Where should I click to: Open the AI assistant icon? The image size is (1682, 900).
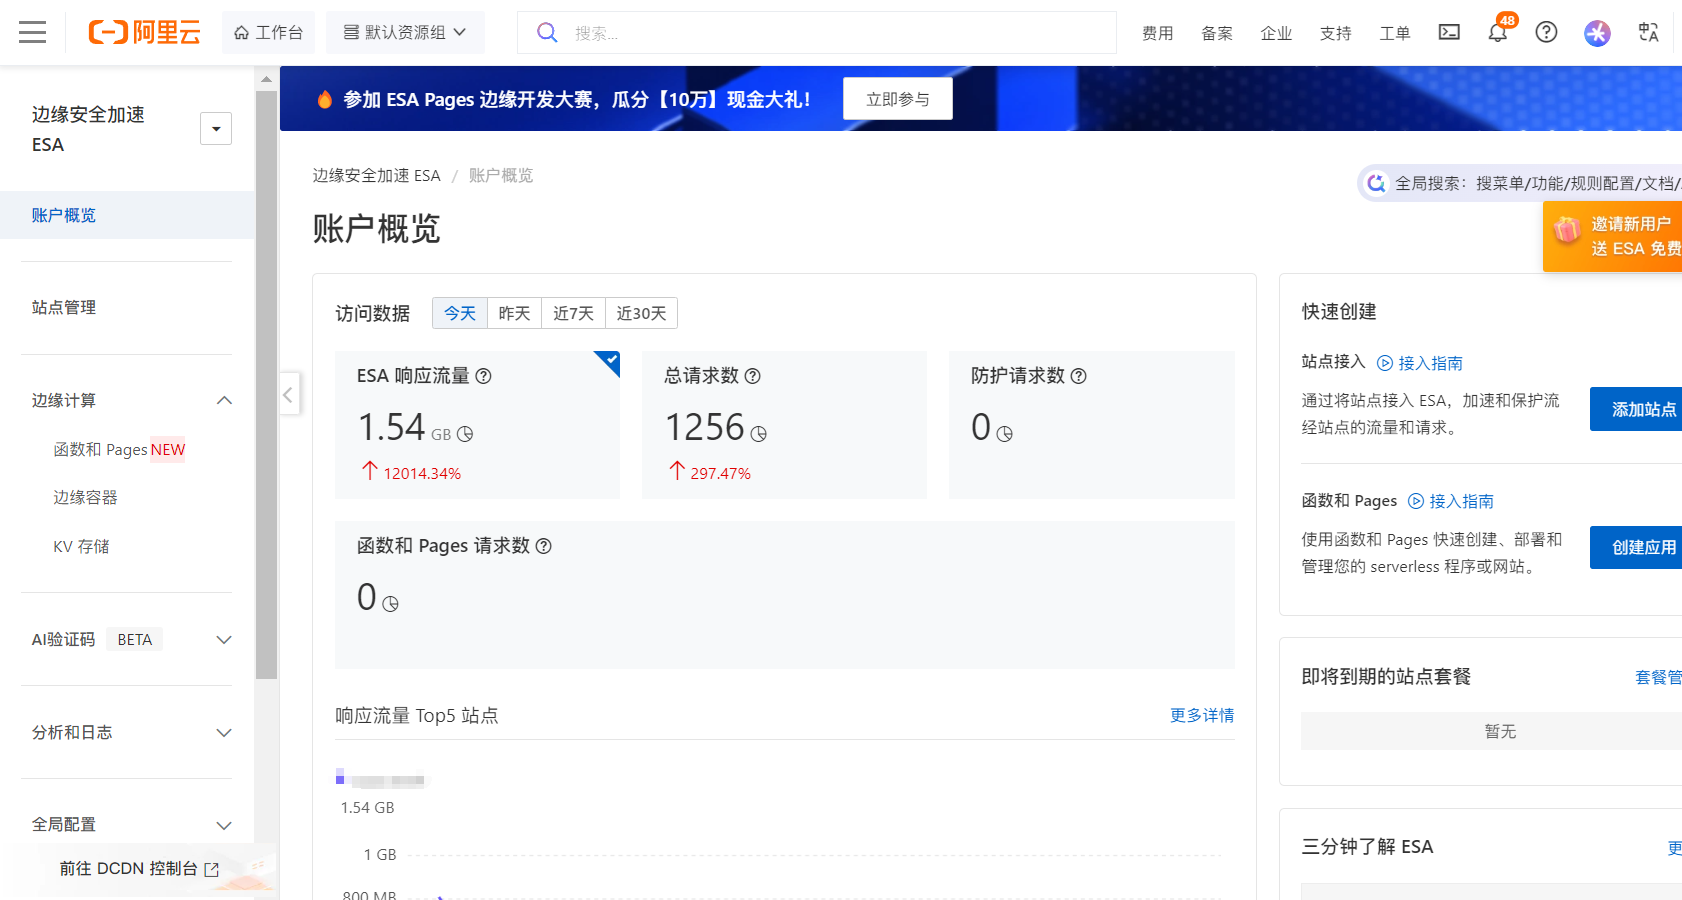[1597, 32]
